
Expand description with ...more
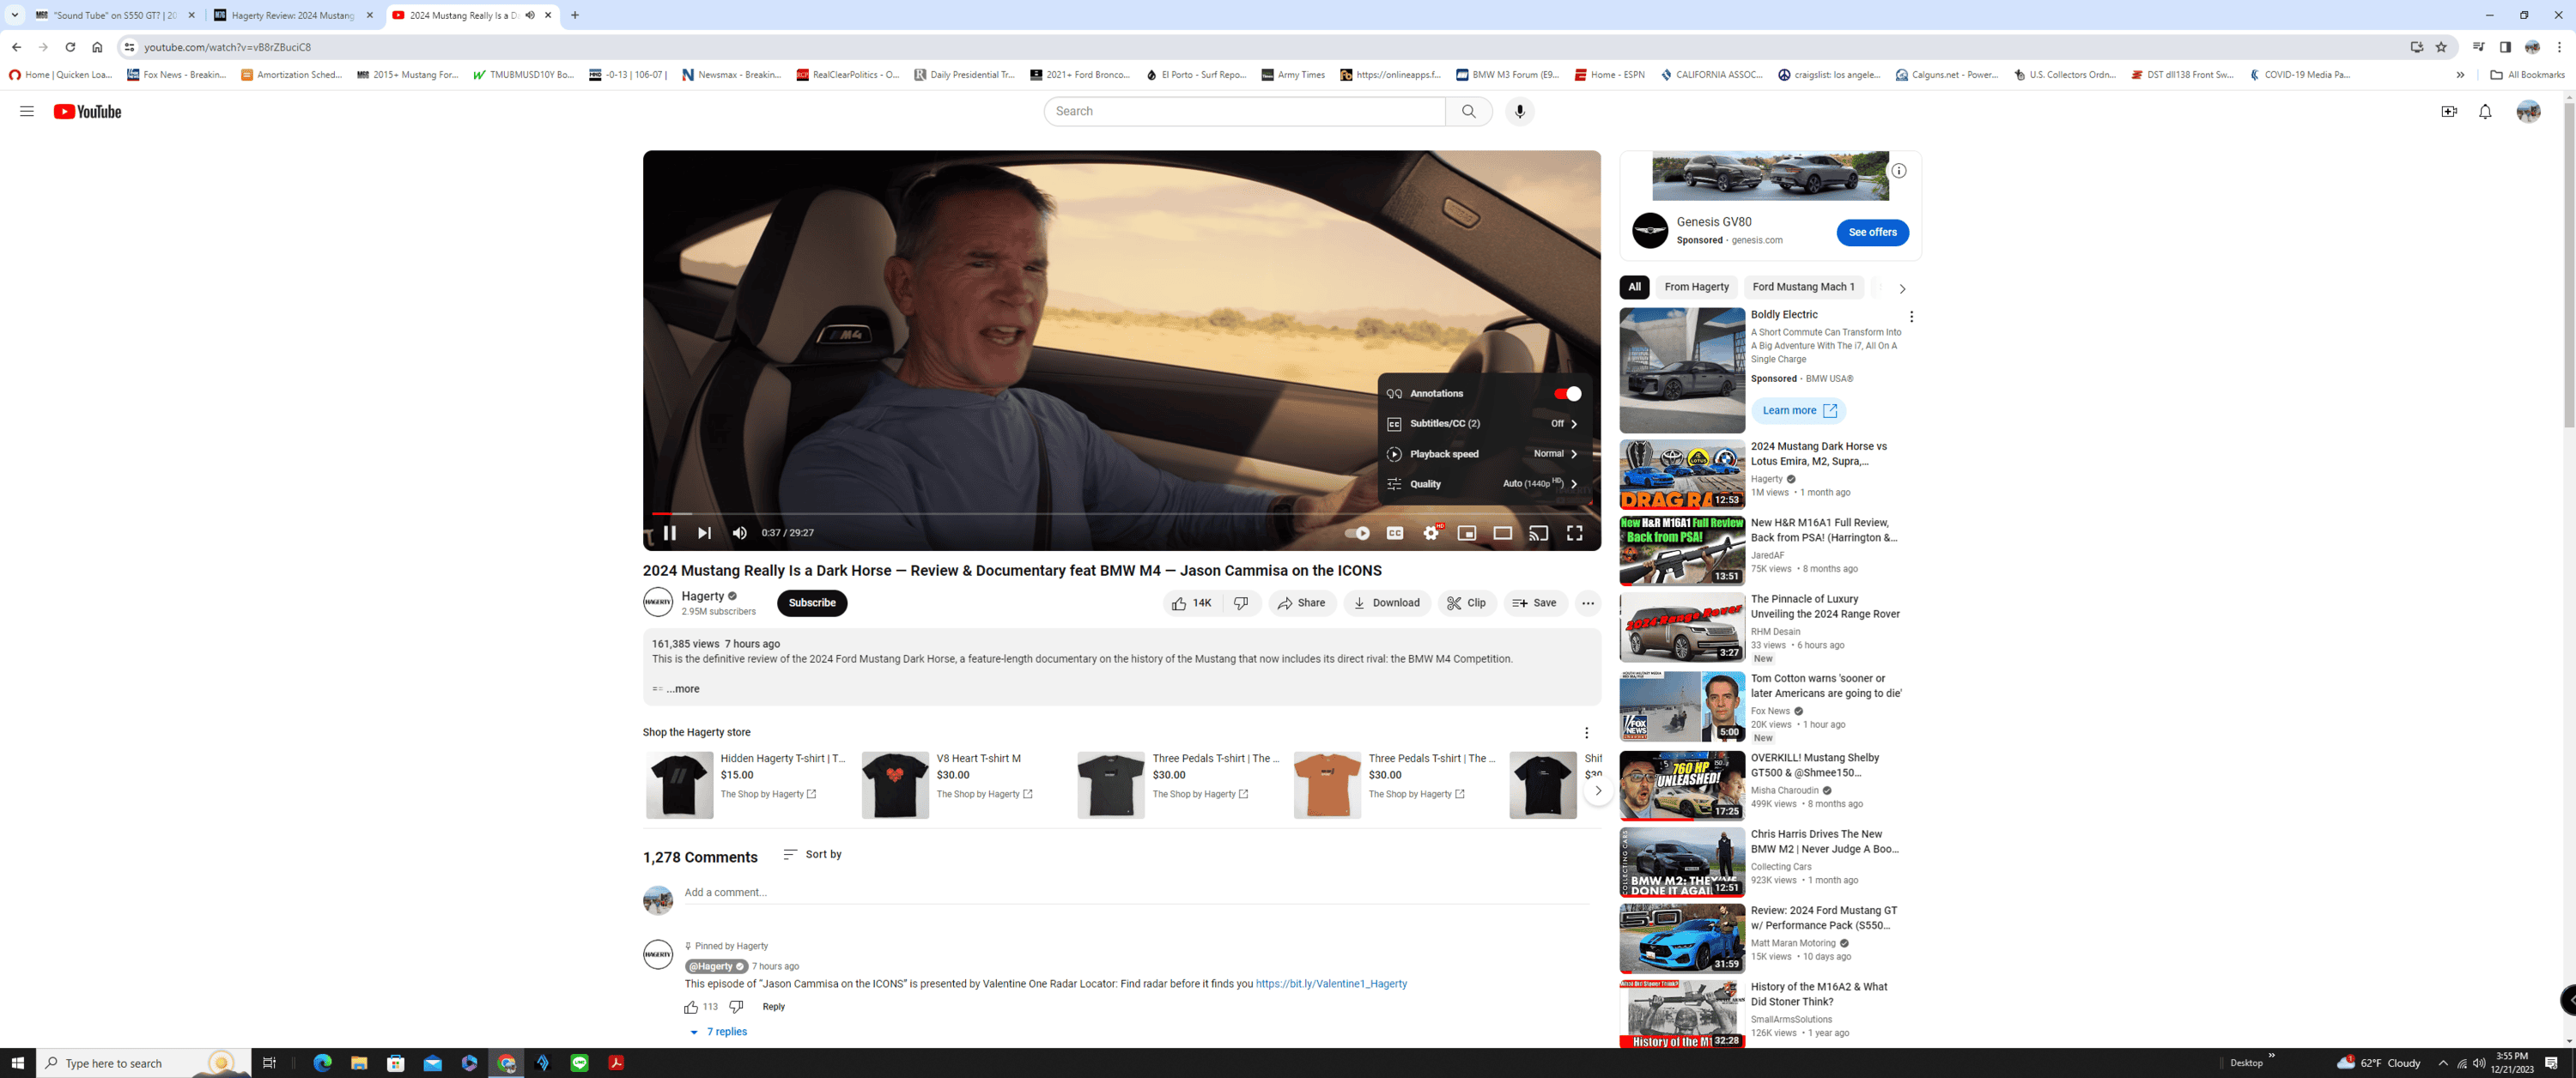[683, 689]
